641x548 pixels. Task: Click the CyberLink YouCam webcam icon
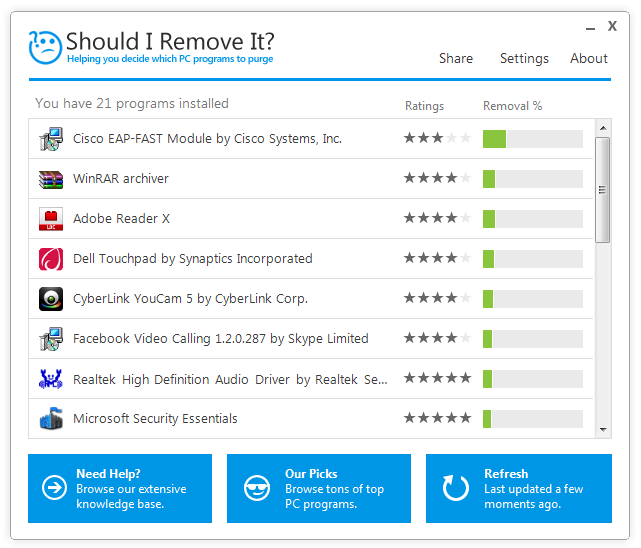[x=51, y=299]
